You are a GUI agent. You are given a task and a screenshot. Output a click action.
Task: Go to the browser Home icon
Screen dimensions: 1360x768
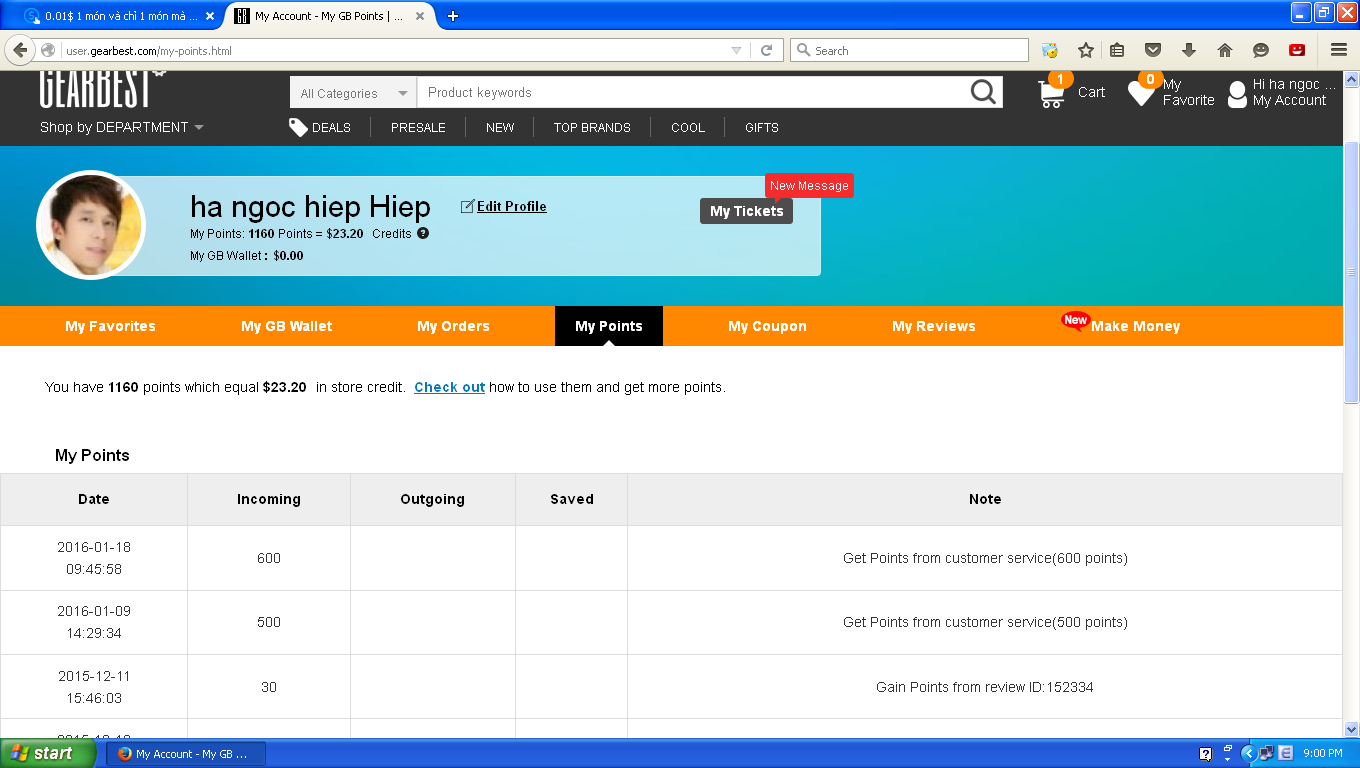(1225, 50)
